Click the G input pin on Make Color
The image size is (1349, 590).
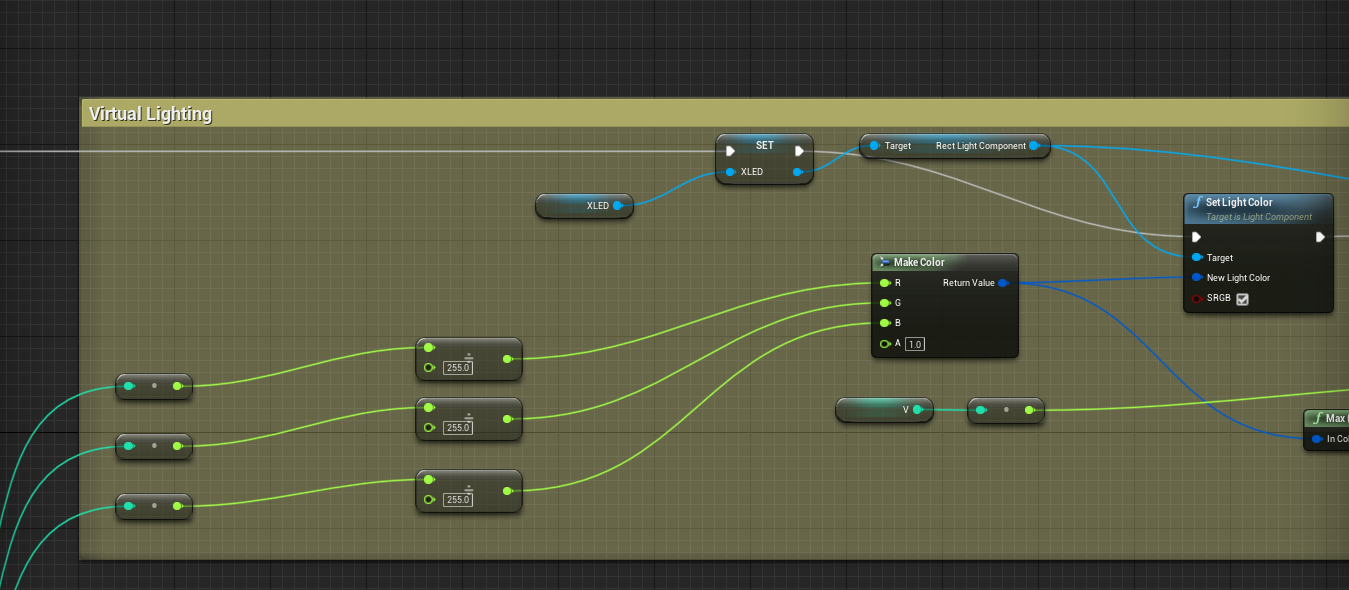[884, 303]
